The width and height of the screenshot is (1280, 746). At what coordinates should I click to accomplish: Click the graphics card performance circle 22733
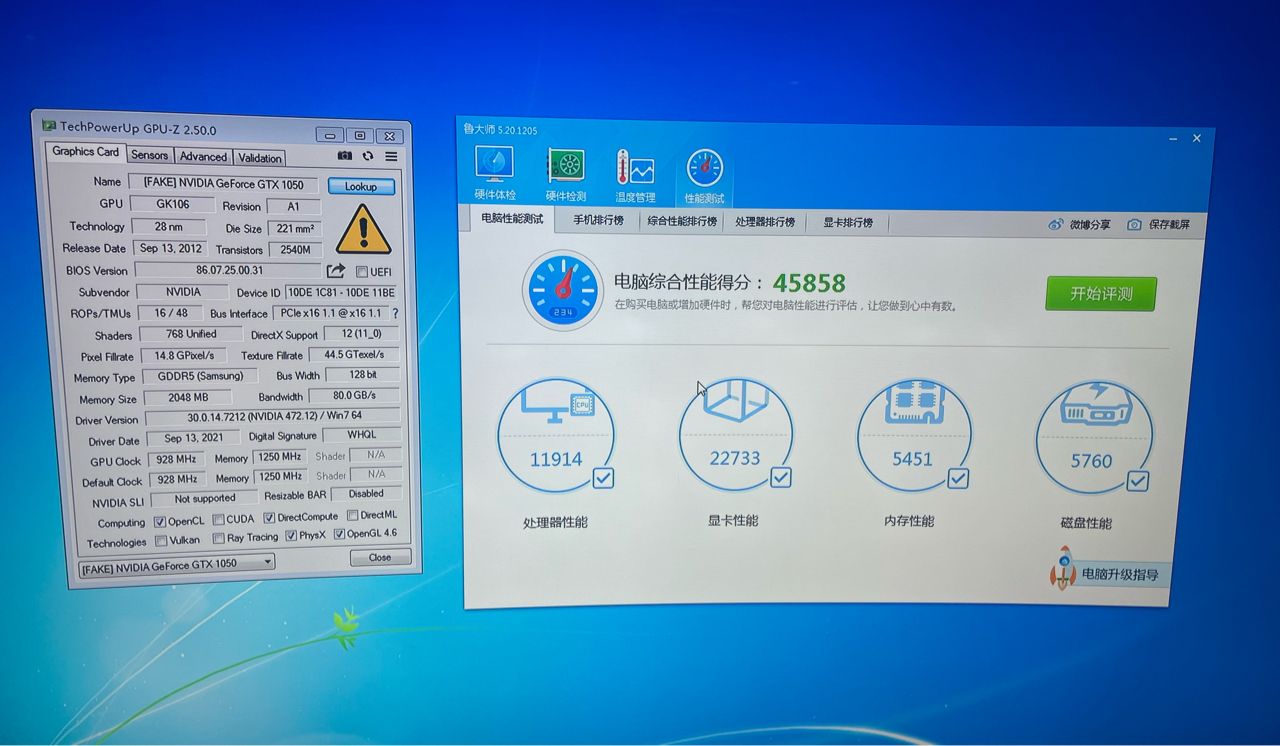(x=735, y=435)
